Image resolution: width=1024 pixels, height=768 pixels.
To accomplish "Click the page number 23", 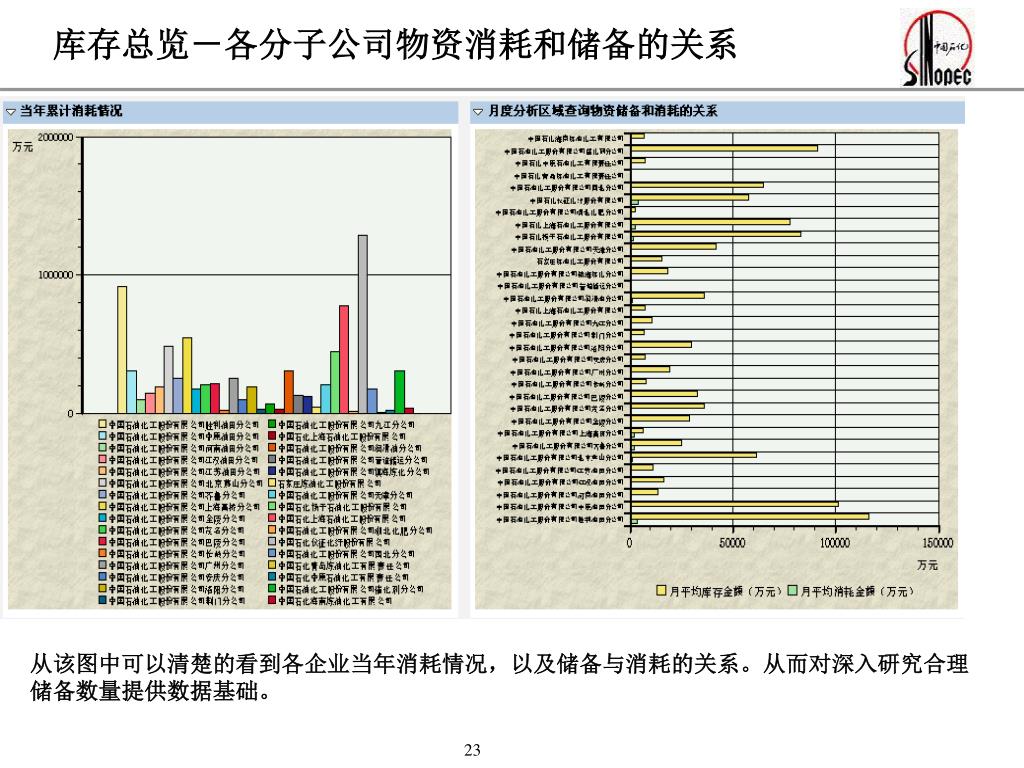I will click(x=472, y=750).
